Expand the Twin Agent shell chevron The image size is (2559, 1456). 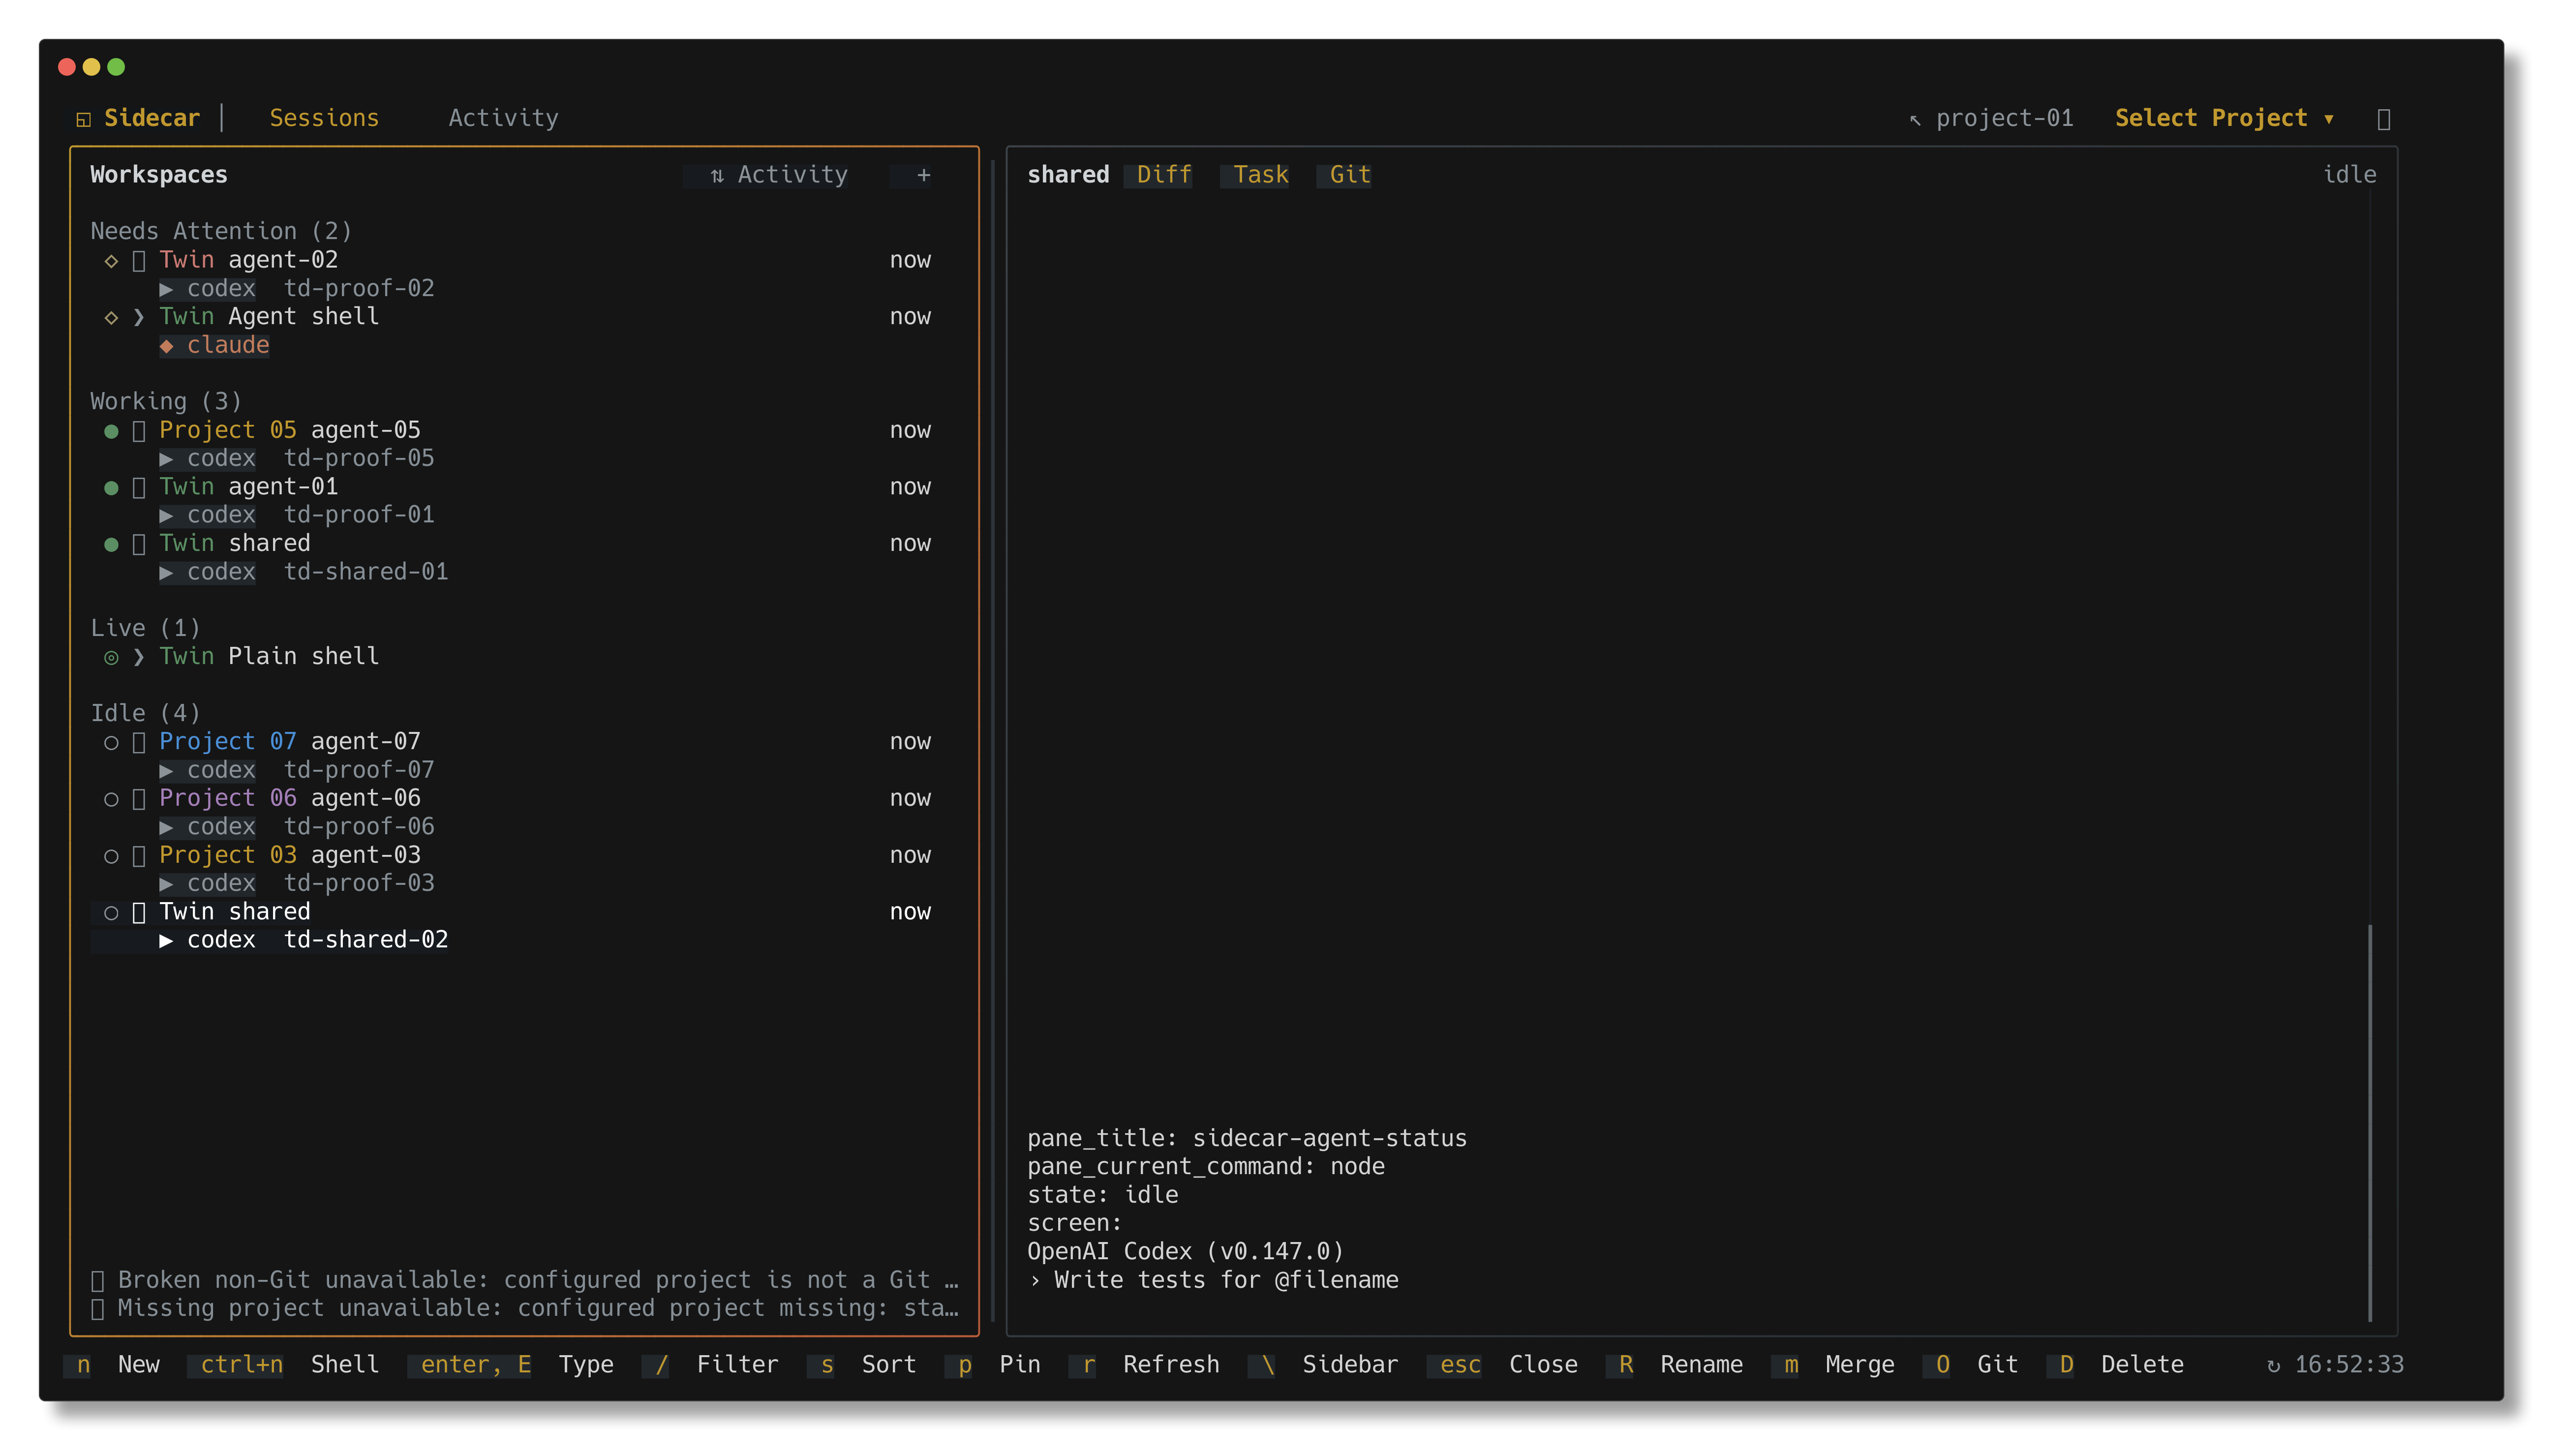coord(139,318)
